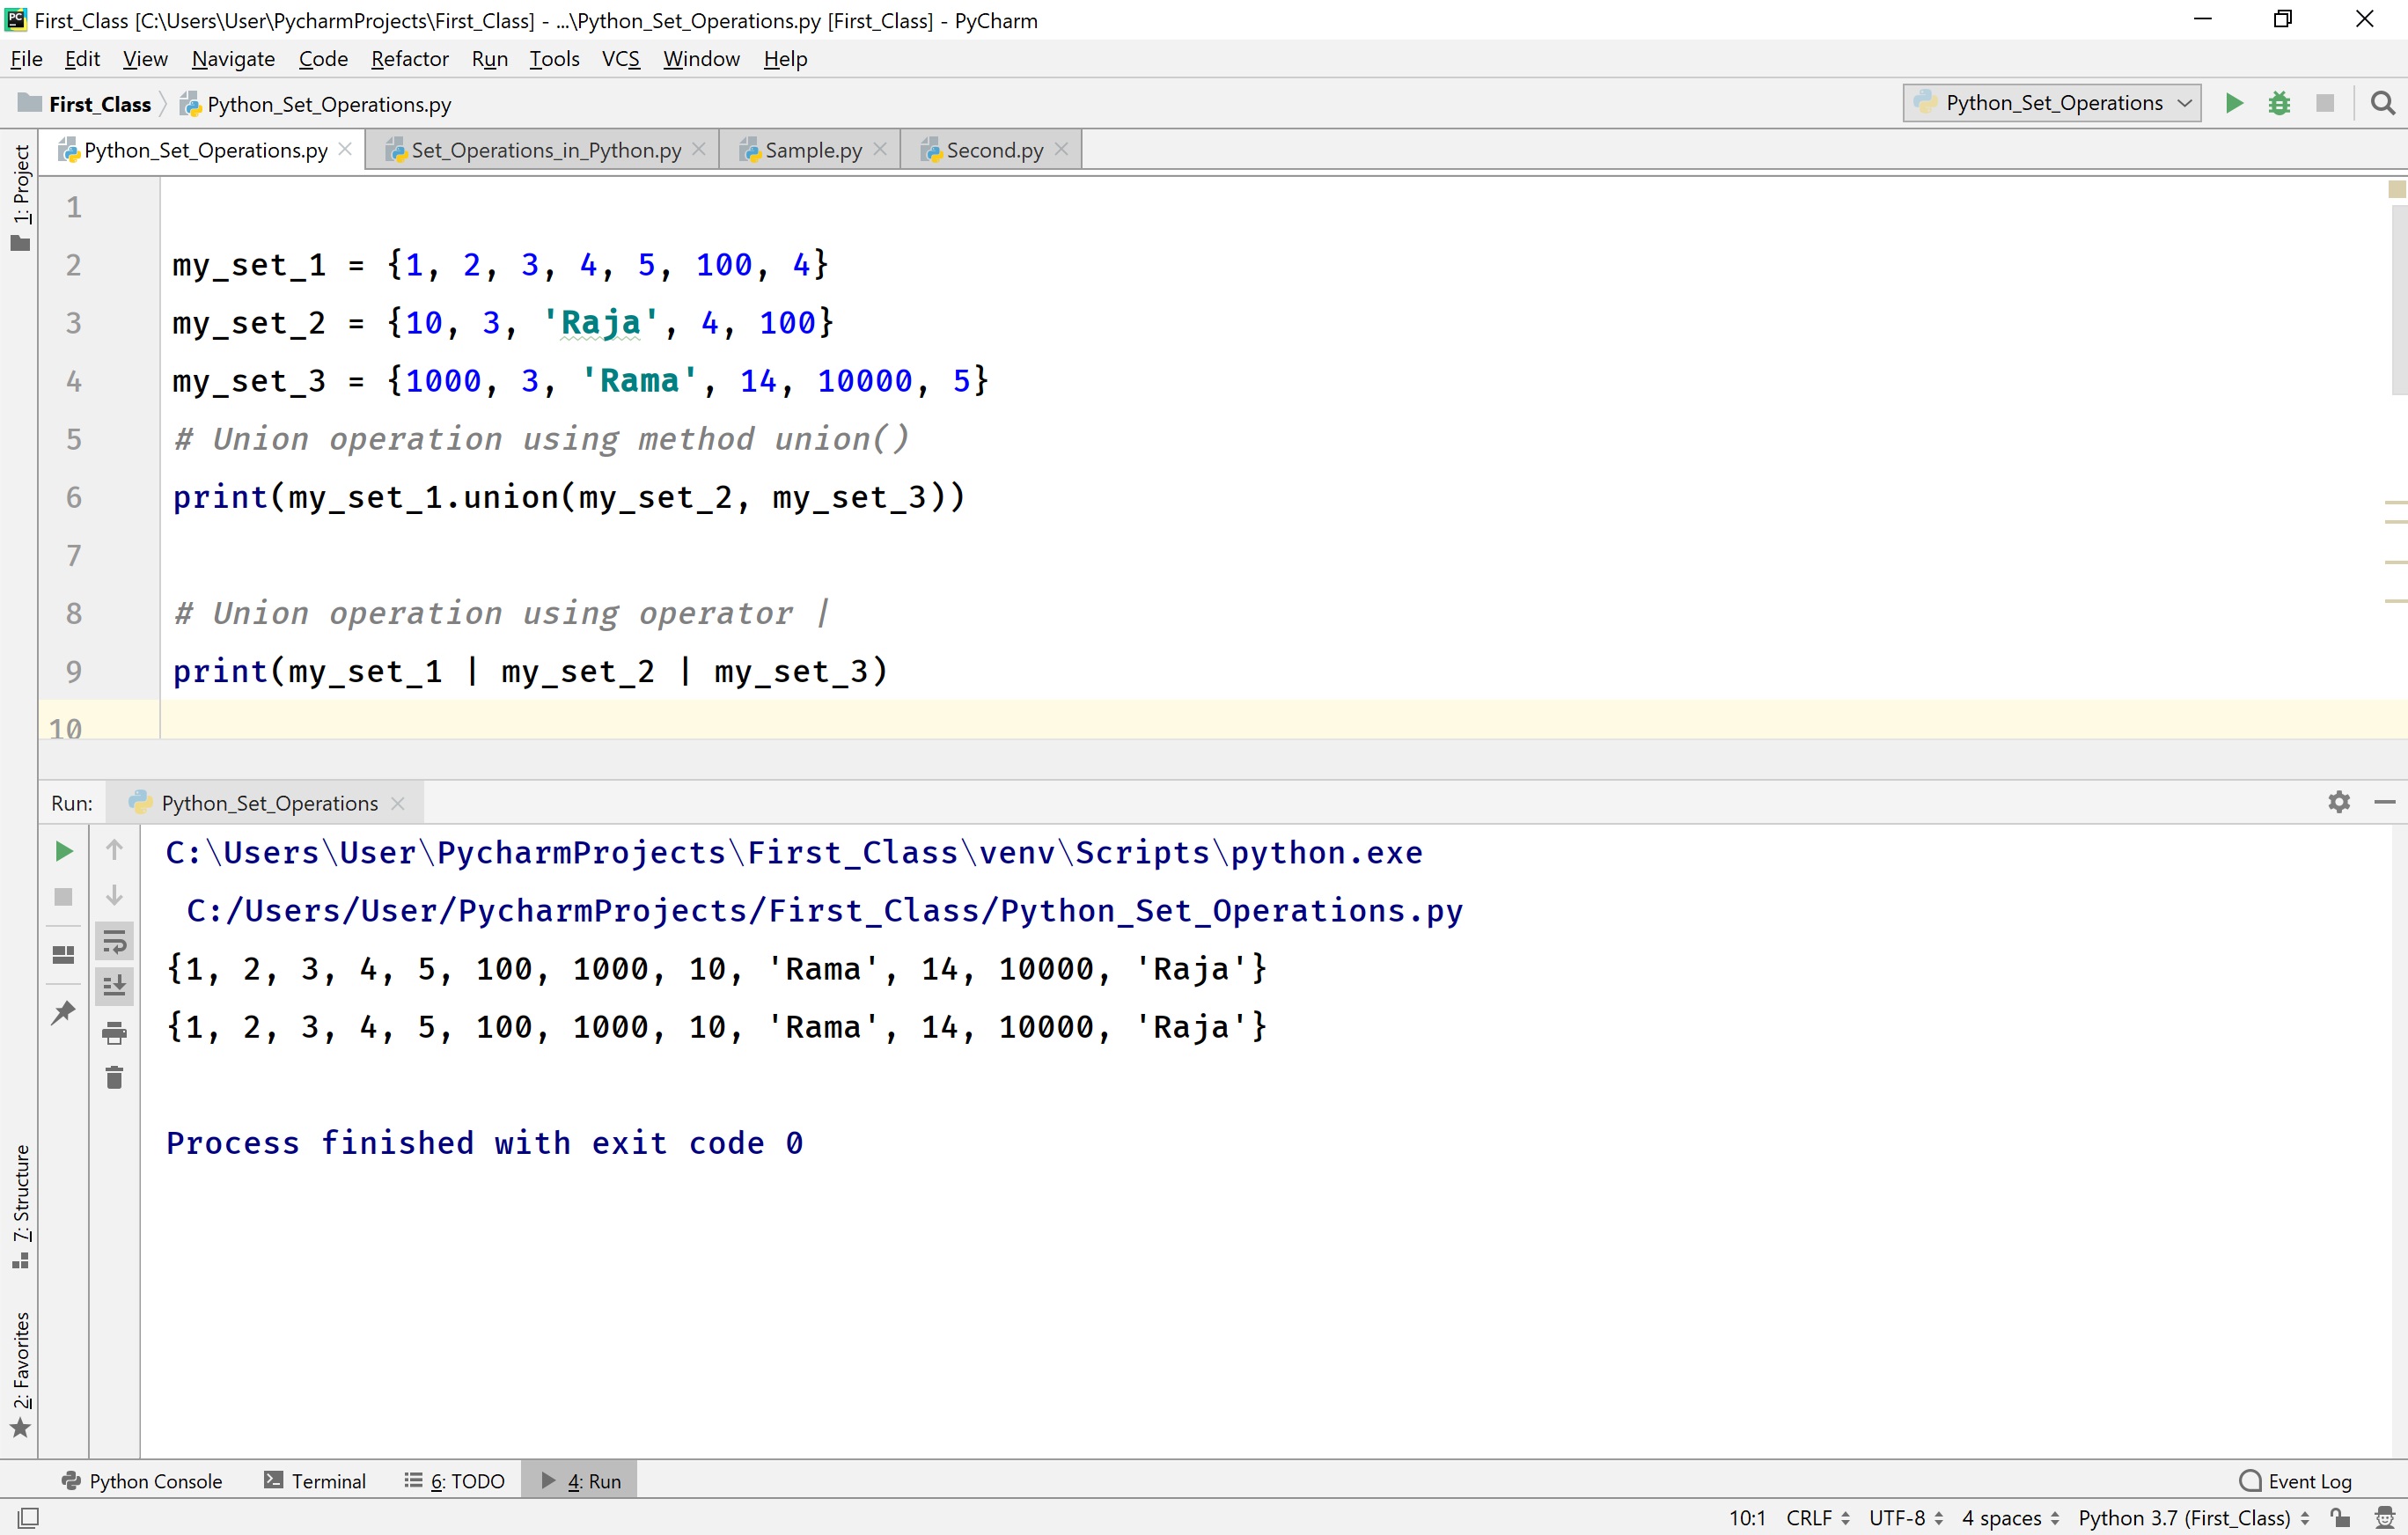Clear the console with the trash icon

pos(114,1077)
